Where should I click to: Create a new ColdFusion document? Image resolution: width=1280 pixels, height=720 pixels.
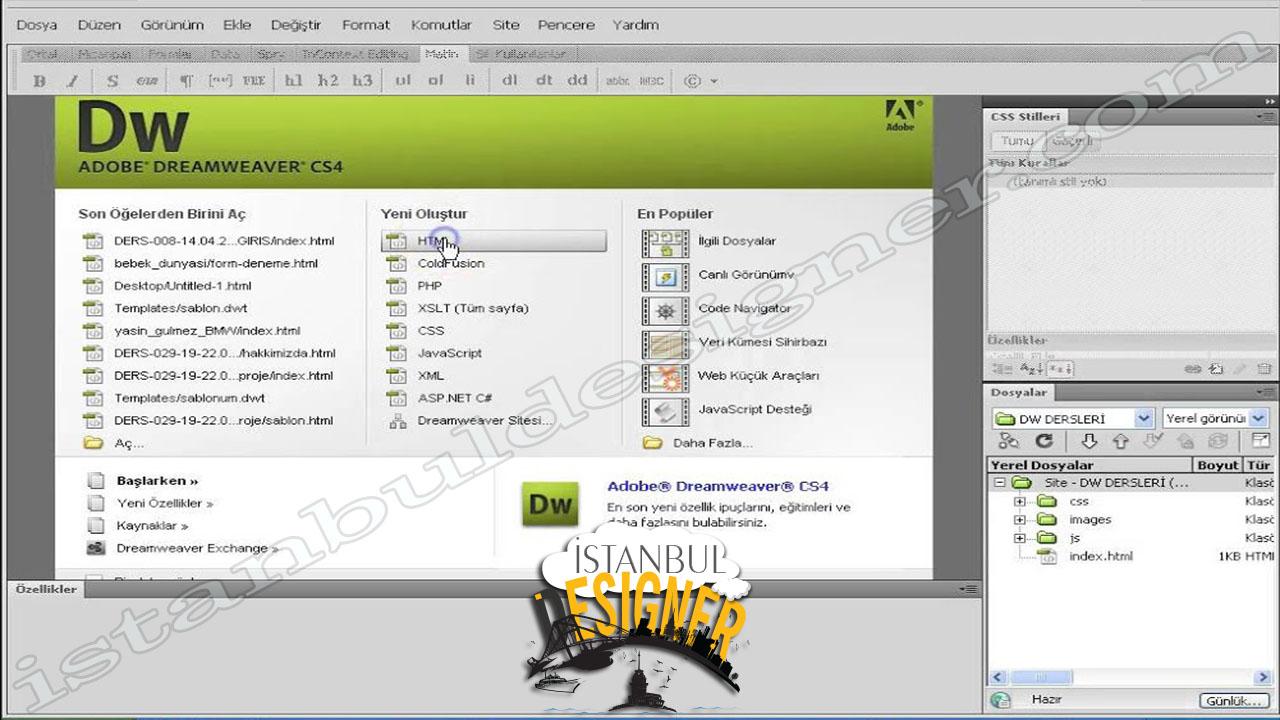click(x=450, y=263)
